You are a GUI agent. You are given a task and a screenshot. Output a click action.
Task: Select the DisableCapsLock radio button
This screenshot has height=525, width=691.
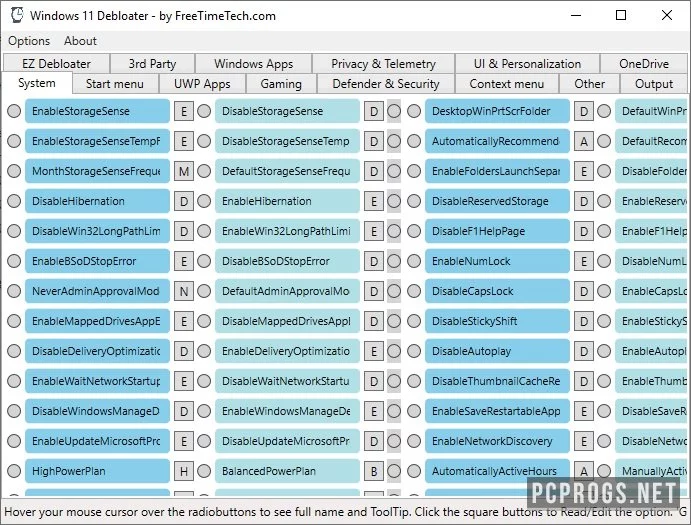tap(414, 291)
